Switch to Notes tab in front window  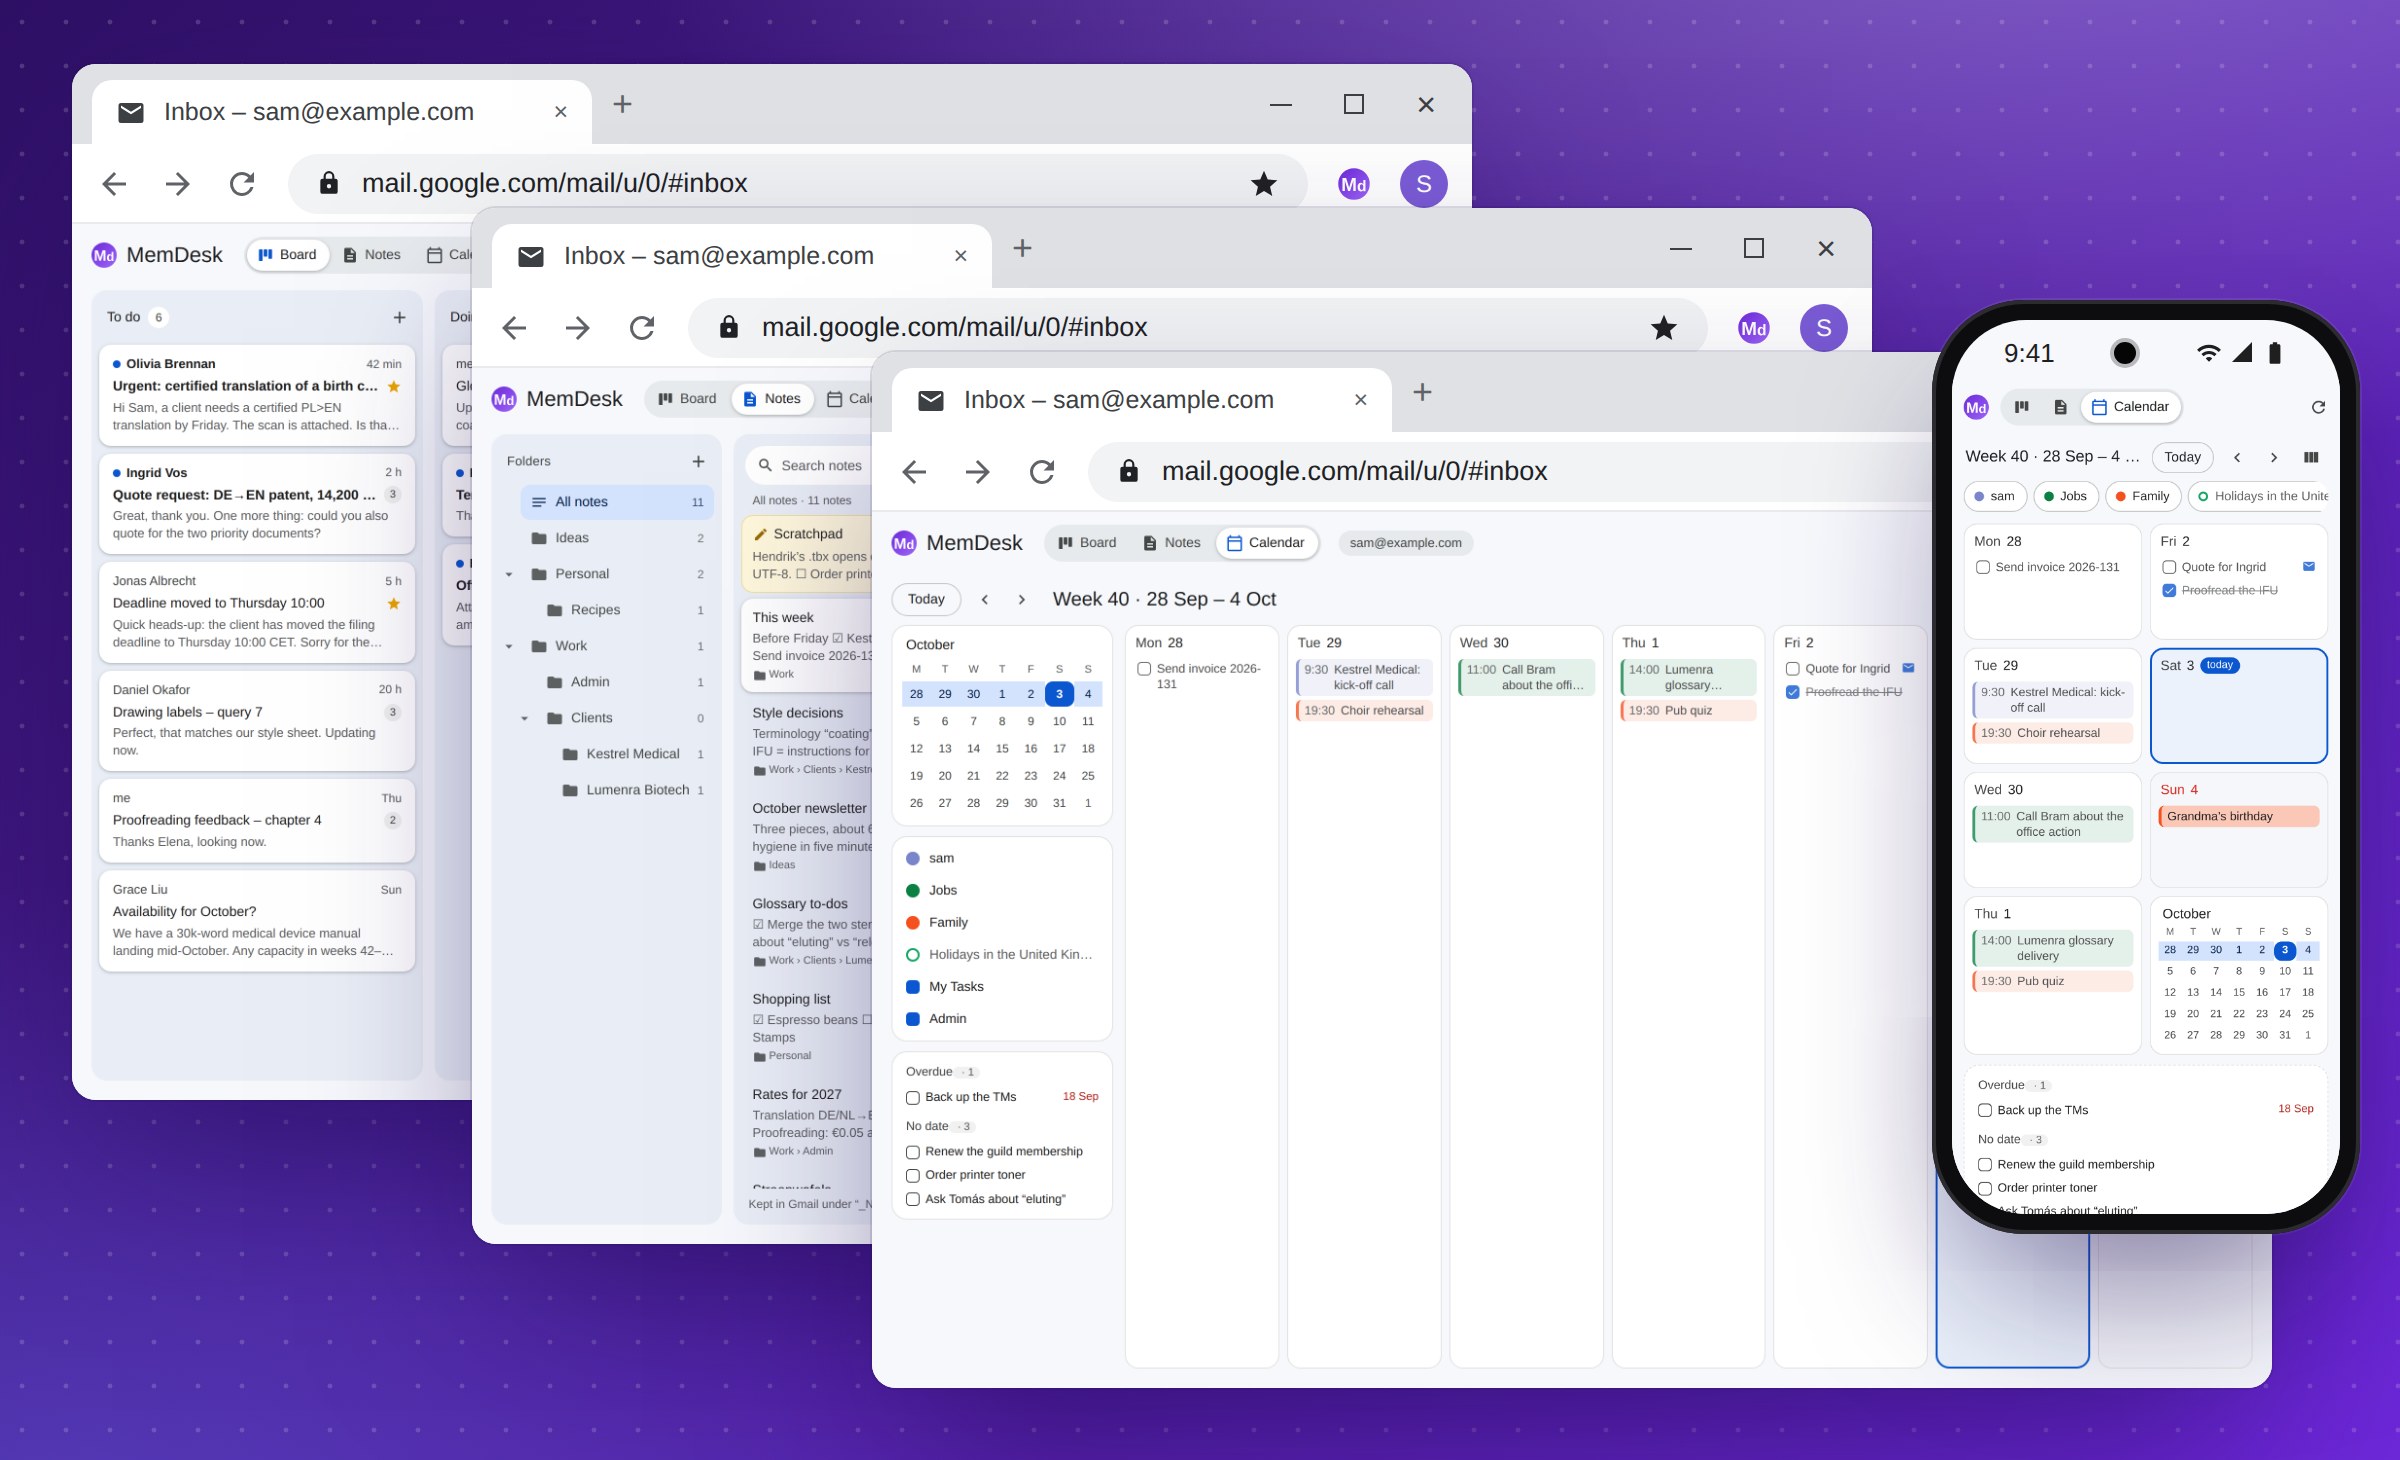tap(1171, 543)
